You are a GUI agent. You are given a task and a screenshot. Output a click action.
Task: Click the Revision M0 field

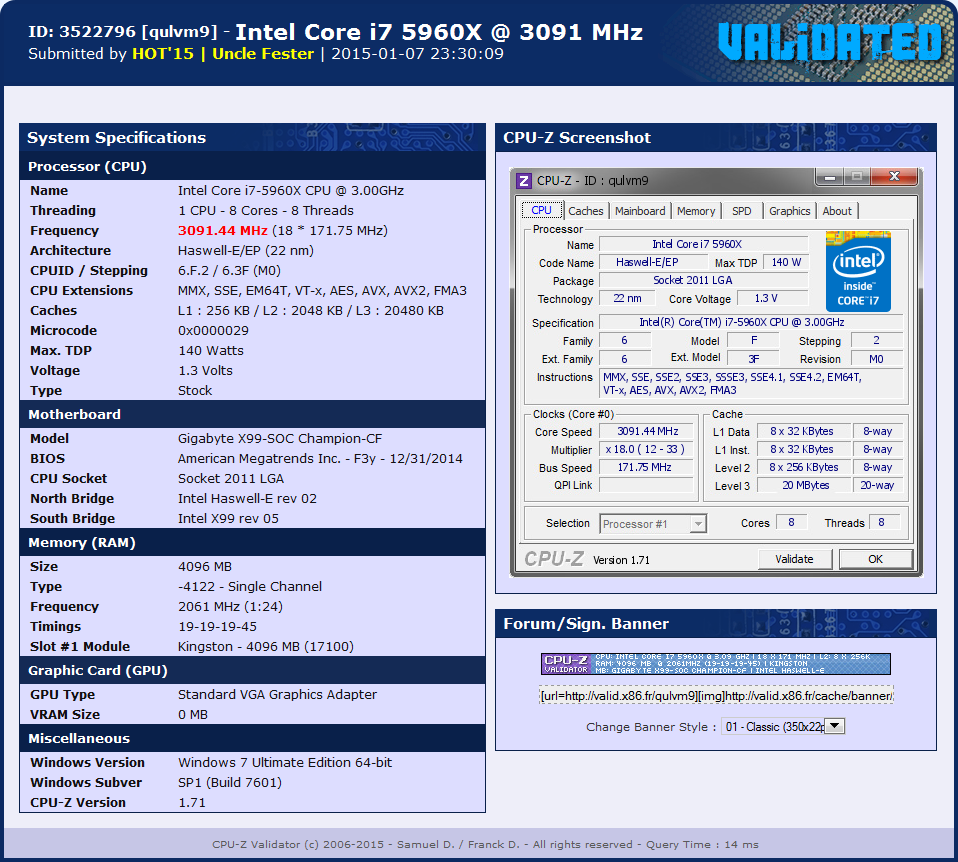click(876, 359)
